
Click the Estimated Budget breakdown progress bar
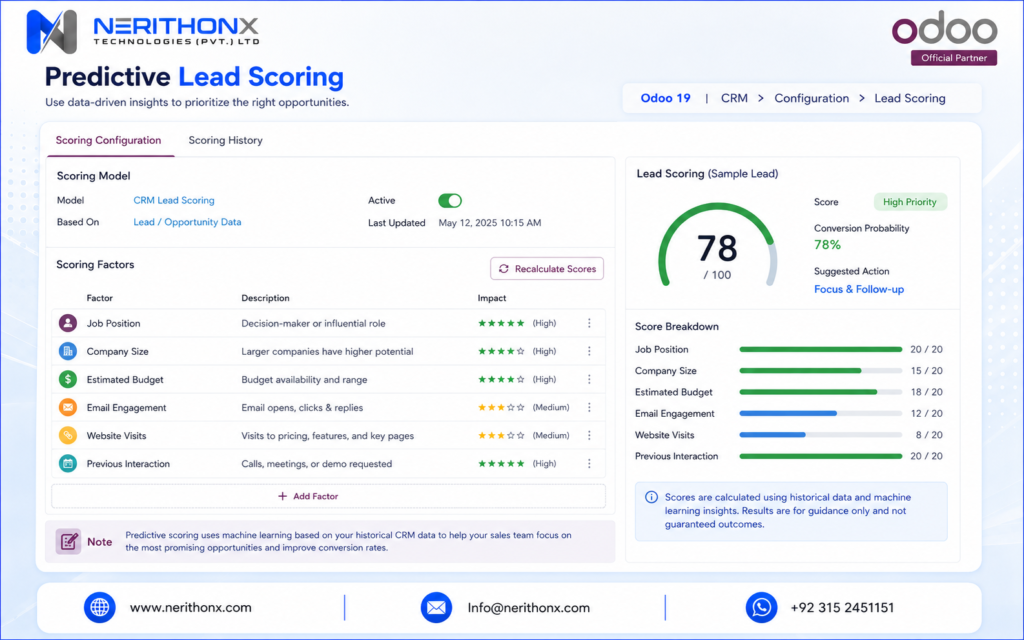820,392
